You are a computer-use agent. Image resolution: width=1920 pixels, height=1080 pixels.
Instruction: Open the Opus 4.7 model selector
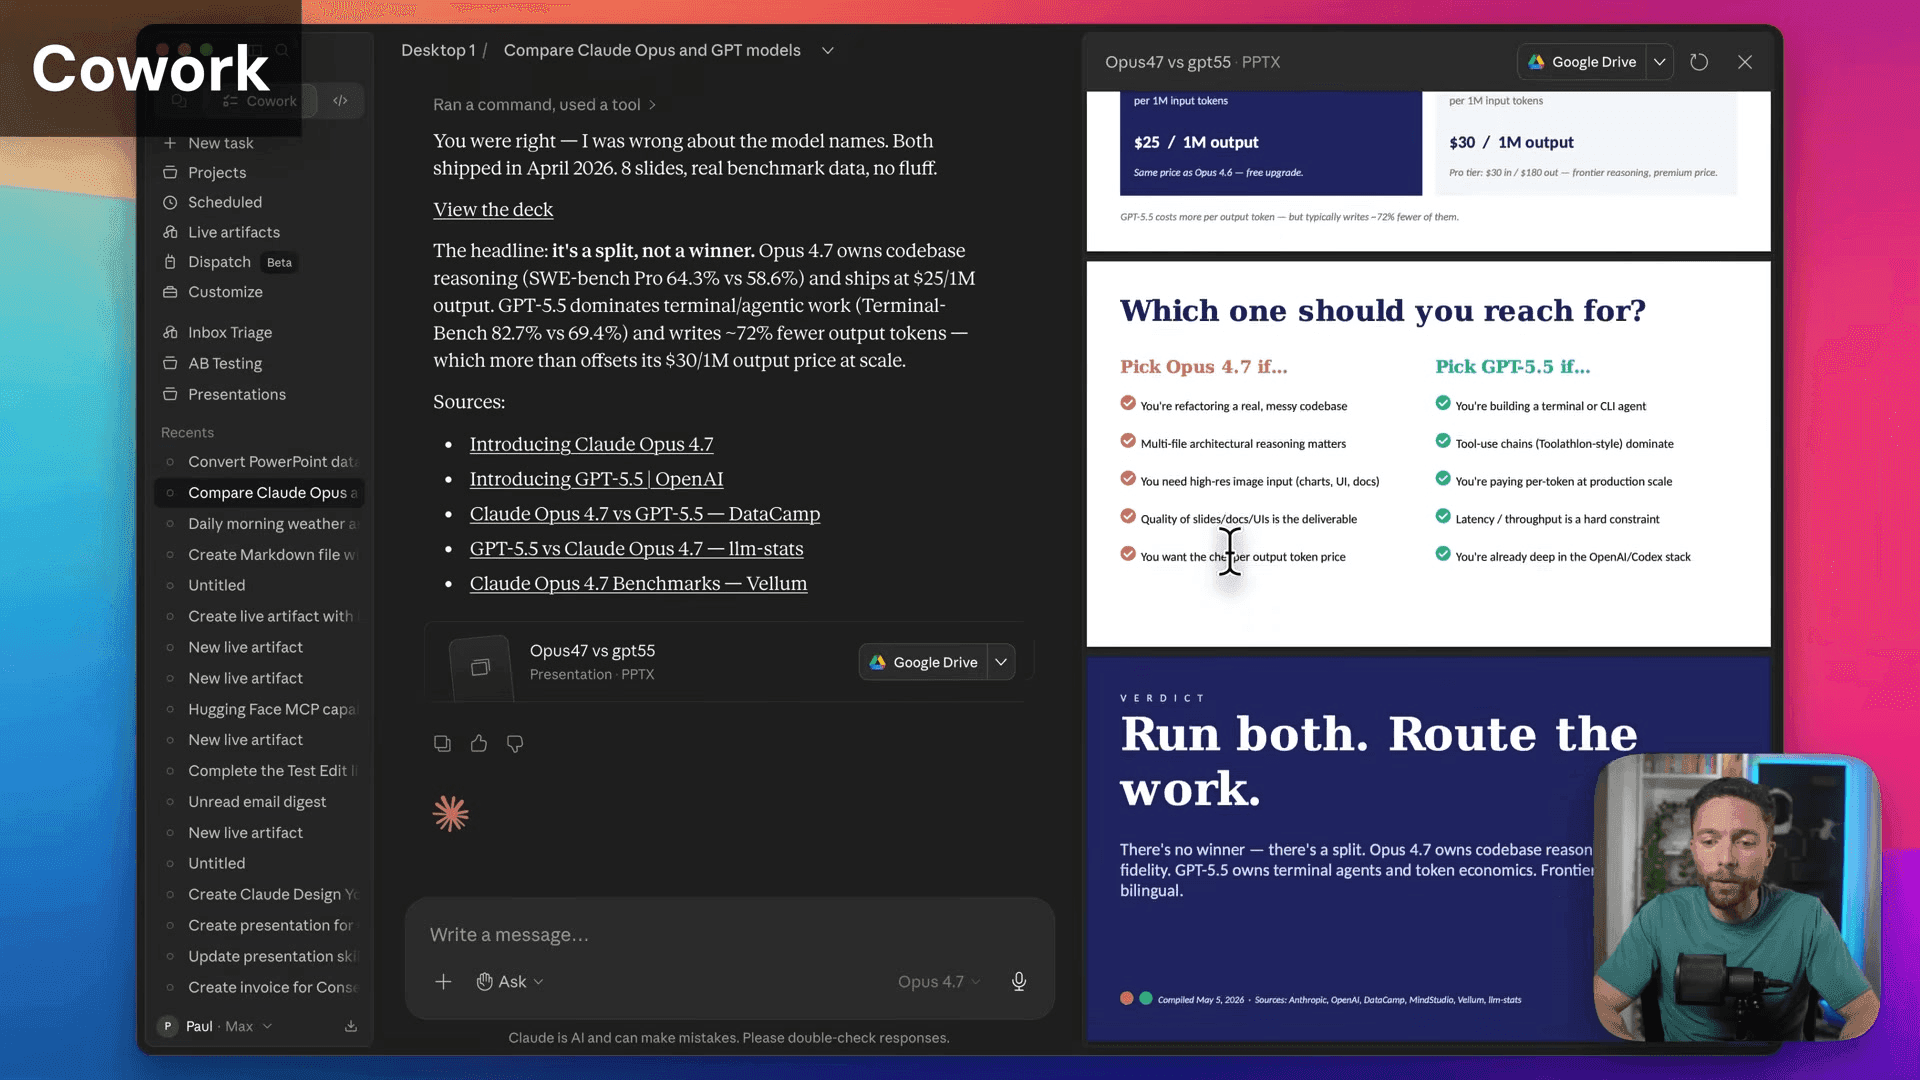(x=939, y=982)
